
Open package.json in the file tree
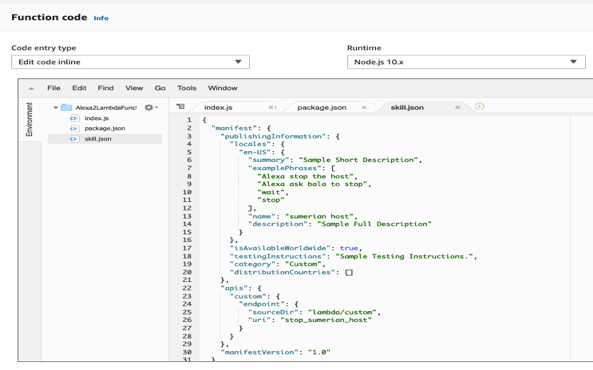click(x=105, y=128)
